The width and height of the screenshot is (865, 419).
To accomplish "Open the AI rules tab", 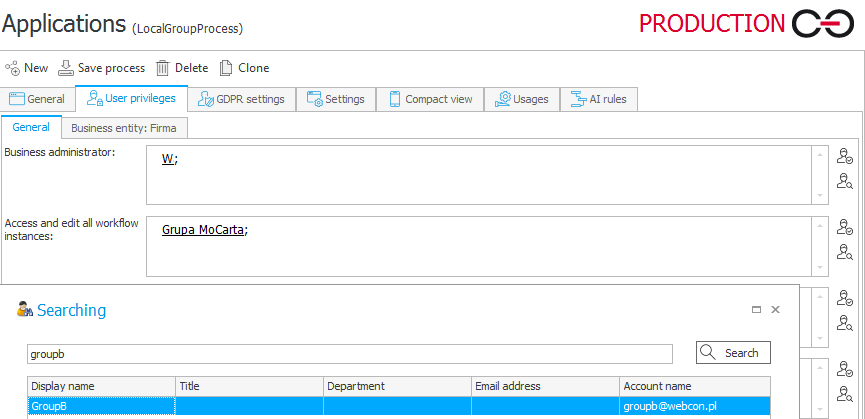I will click(599, 99).
